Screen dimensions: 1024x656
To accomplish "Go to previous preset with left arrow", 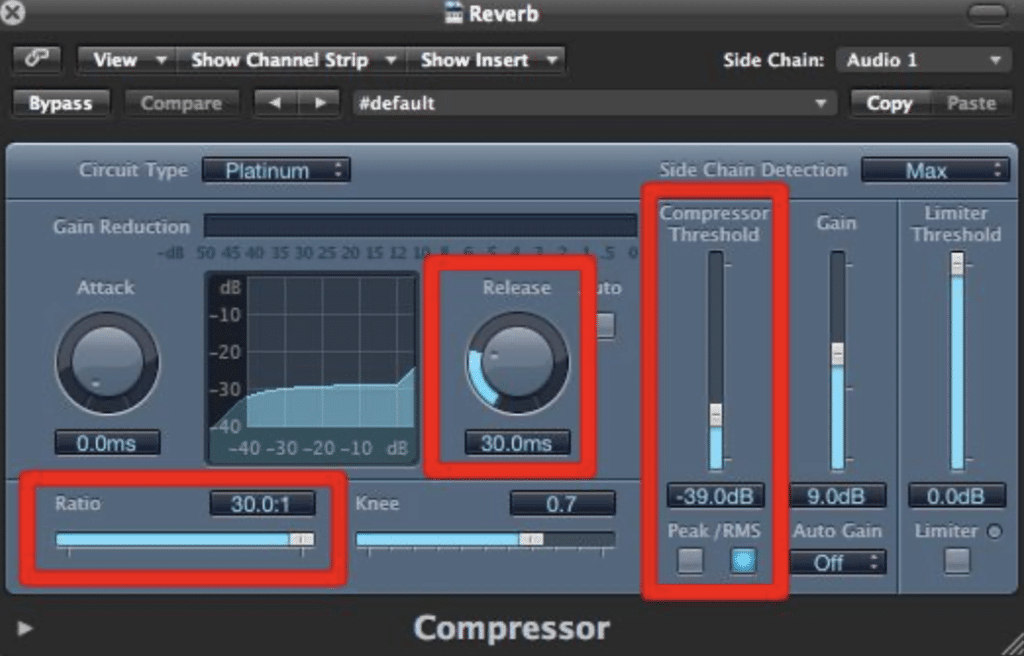I will pyautogui.click(x=276, y=103).
